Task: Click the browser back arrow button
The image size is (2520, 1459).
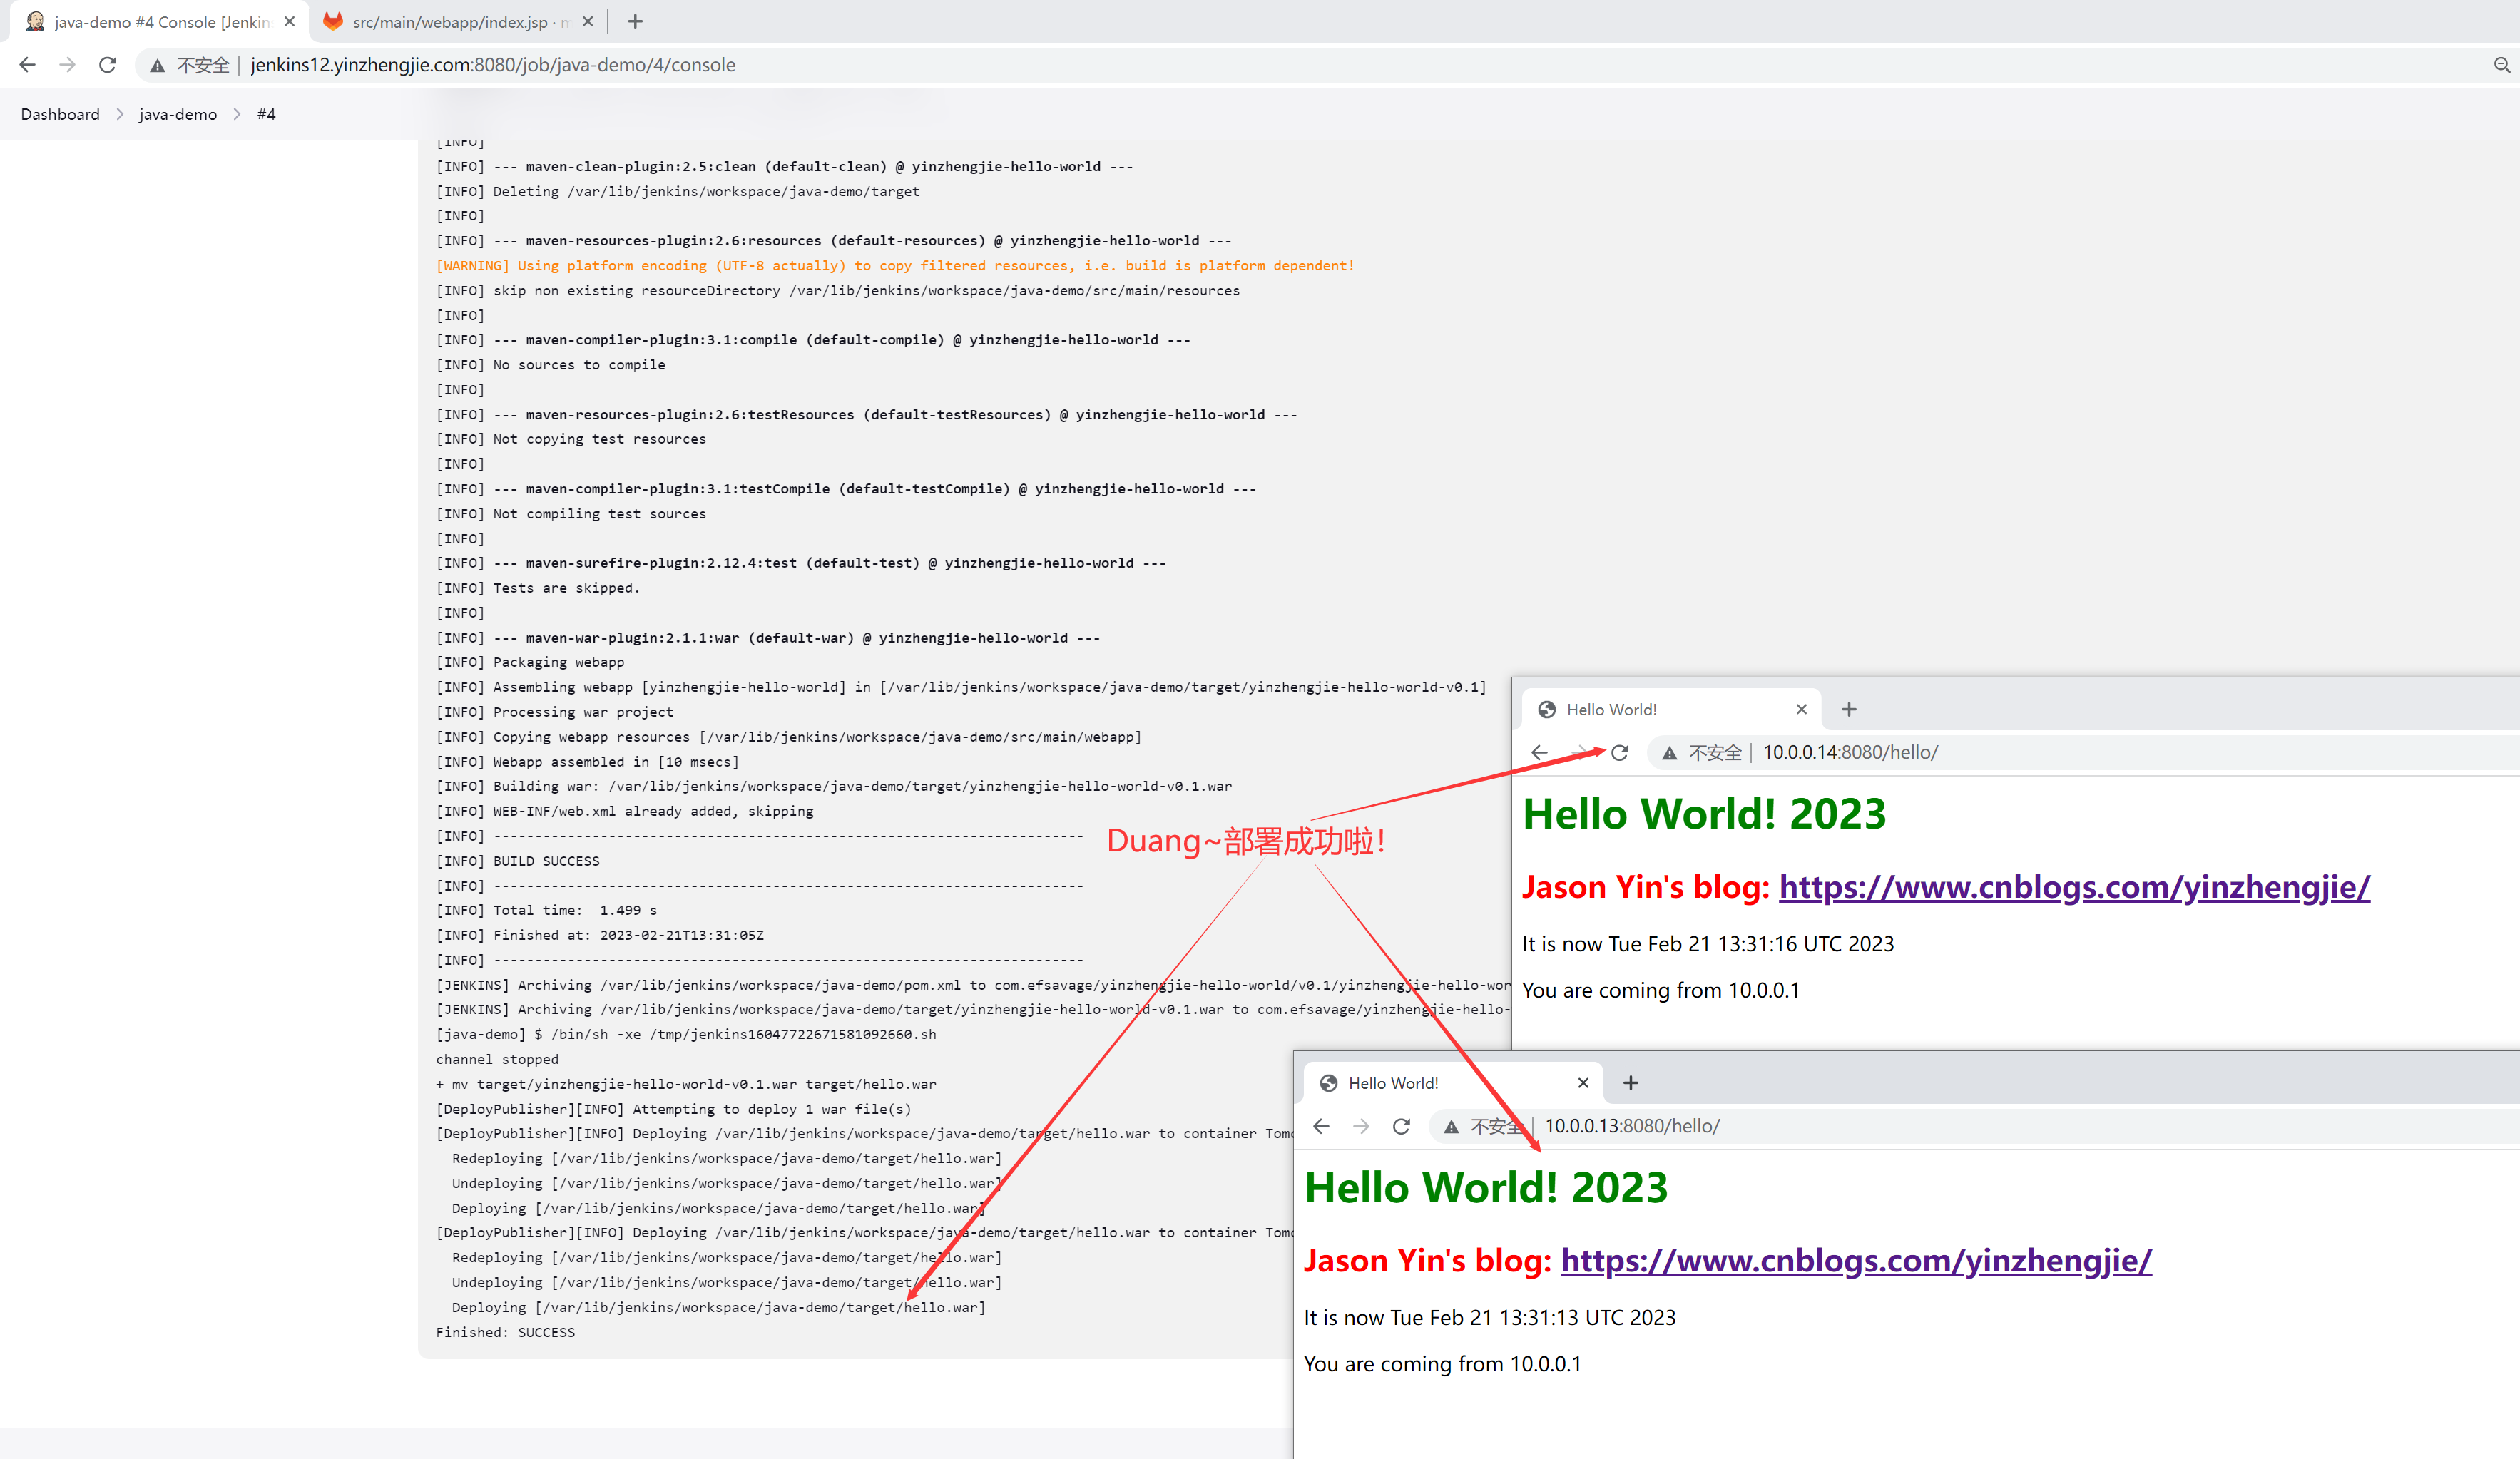Action: coord(27,65)
